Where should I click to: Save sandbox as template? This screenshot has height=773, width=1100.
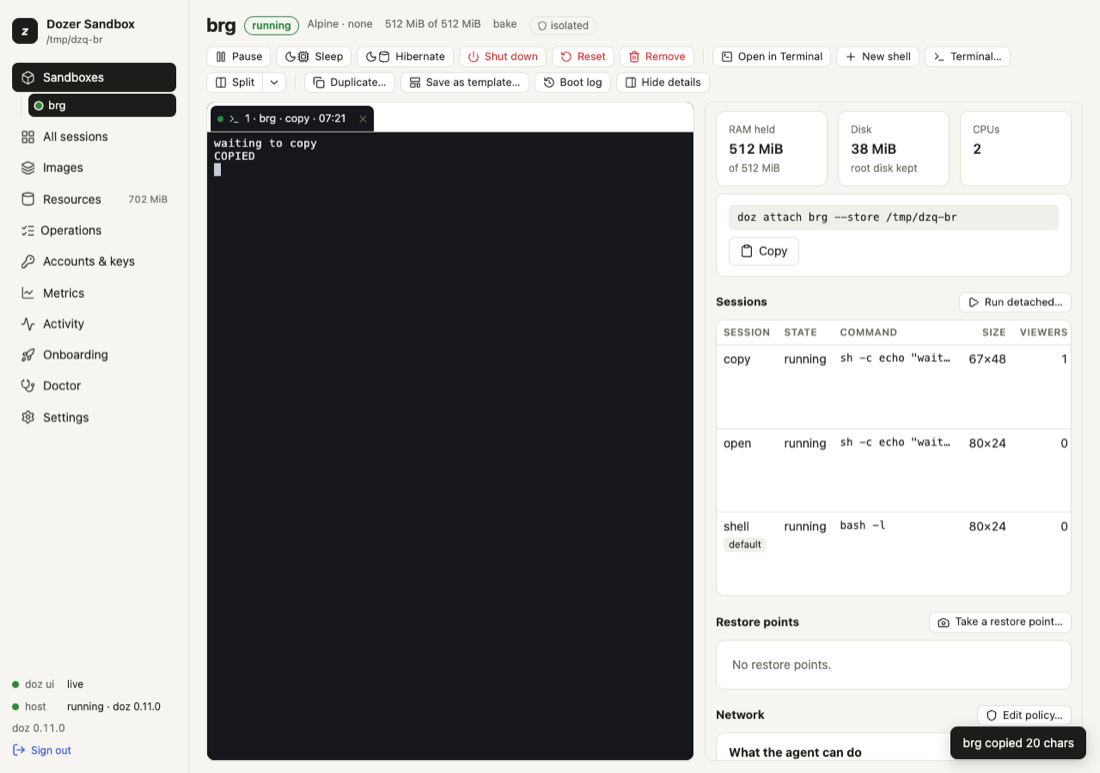point(464,83)
